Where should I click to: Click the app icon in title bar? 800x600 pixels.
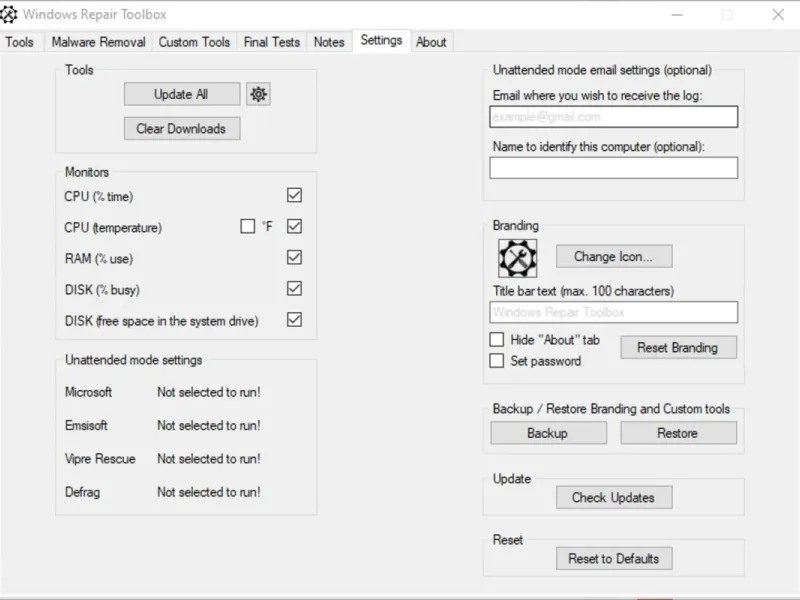pyautogui.click(x=9, y=14)
